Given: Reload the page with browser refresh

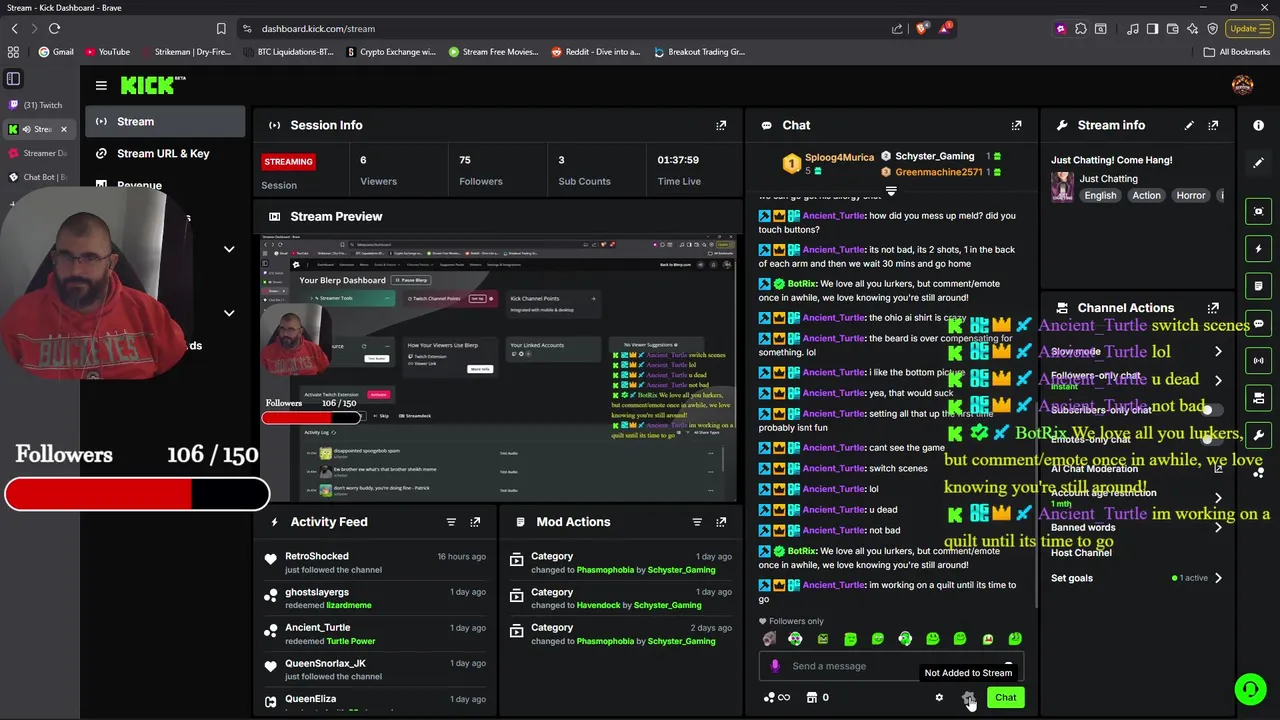Looking at the screenshot, I should (54, 29).
